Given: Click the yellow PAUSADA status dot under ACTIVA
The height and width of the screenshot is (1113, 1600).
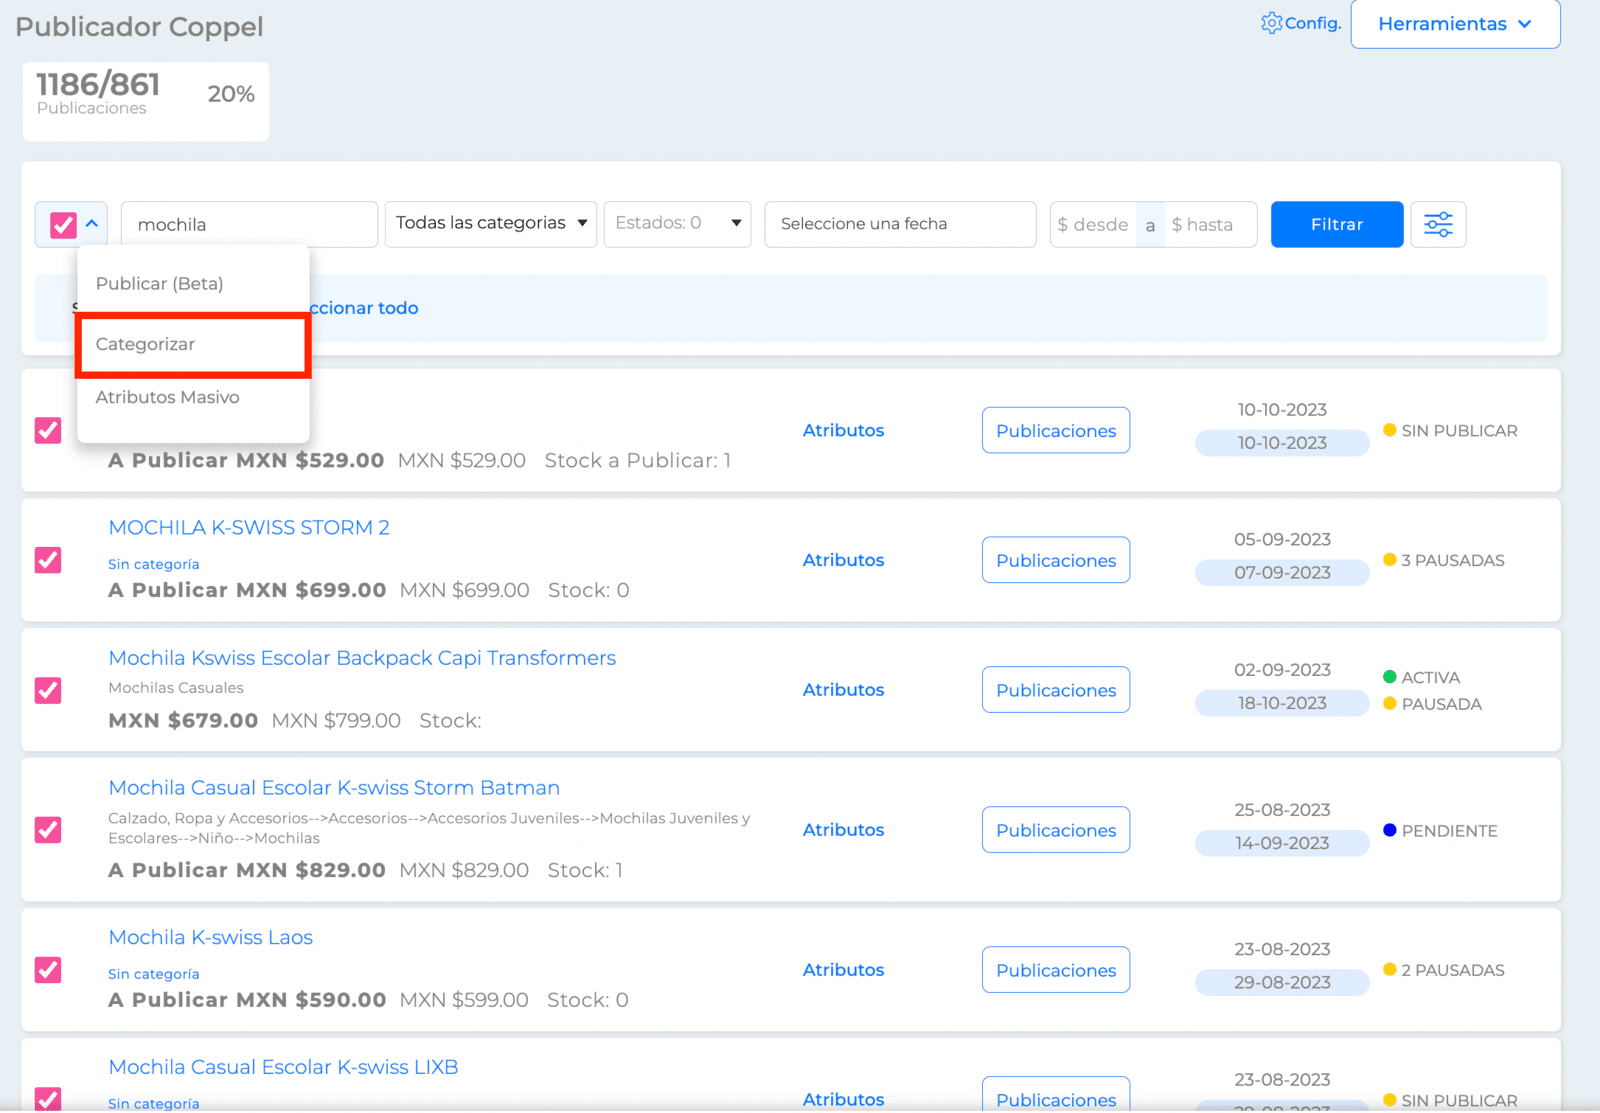Looking at the screenshot, I should point(1389,703).
